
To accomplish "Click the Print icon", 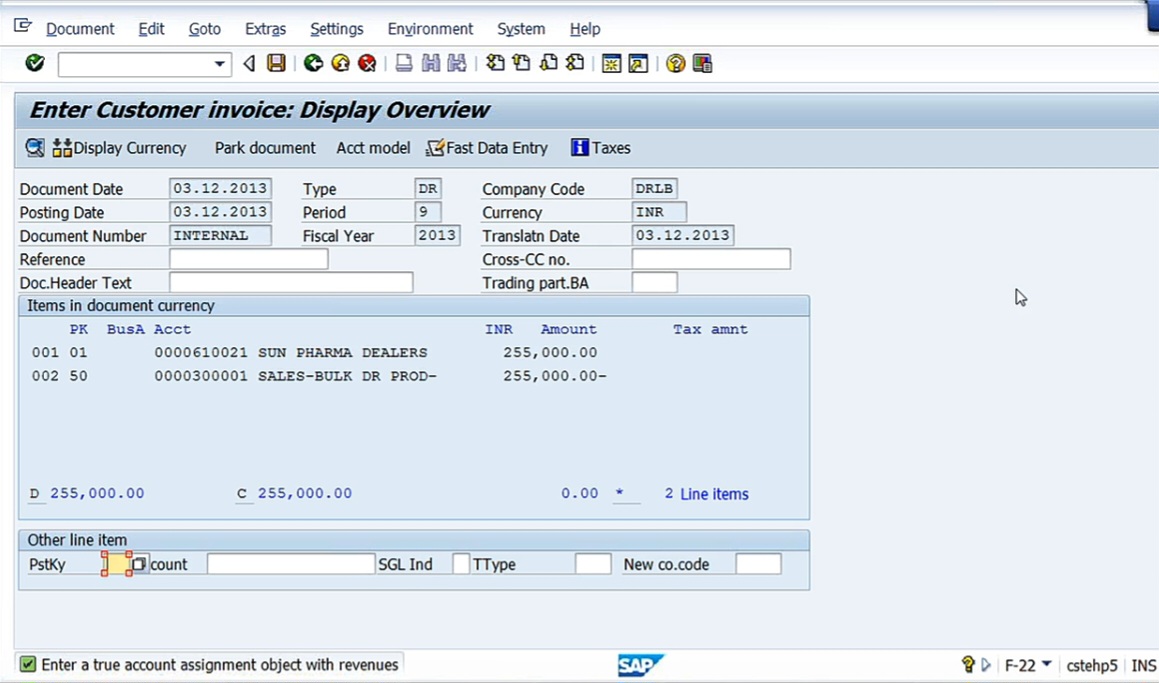I will (x=404, y=64).
